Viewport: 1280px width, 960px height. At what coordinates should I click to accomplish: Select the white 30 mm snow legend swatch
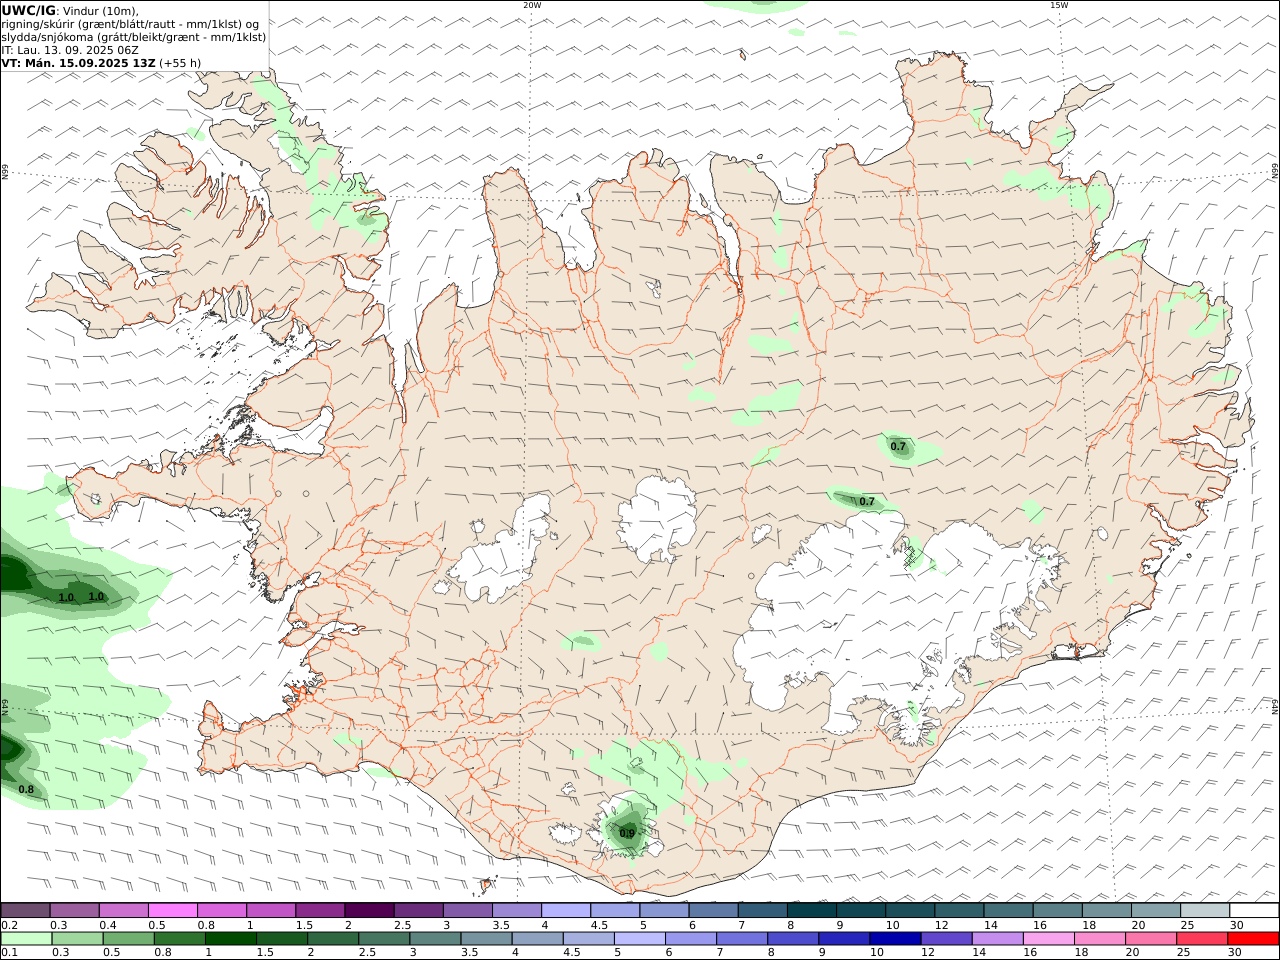(x=1253, y=910)
